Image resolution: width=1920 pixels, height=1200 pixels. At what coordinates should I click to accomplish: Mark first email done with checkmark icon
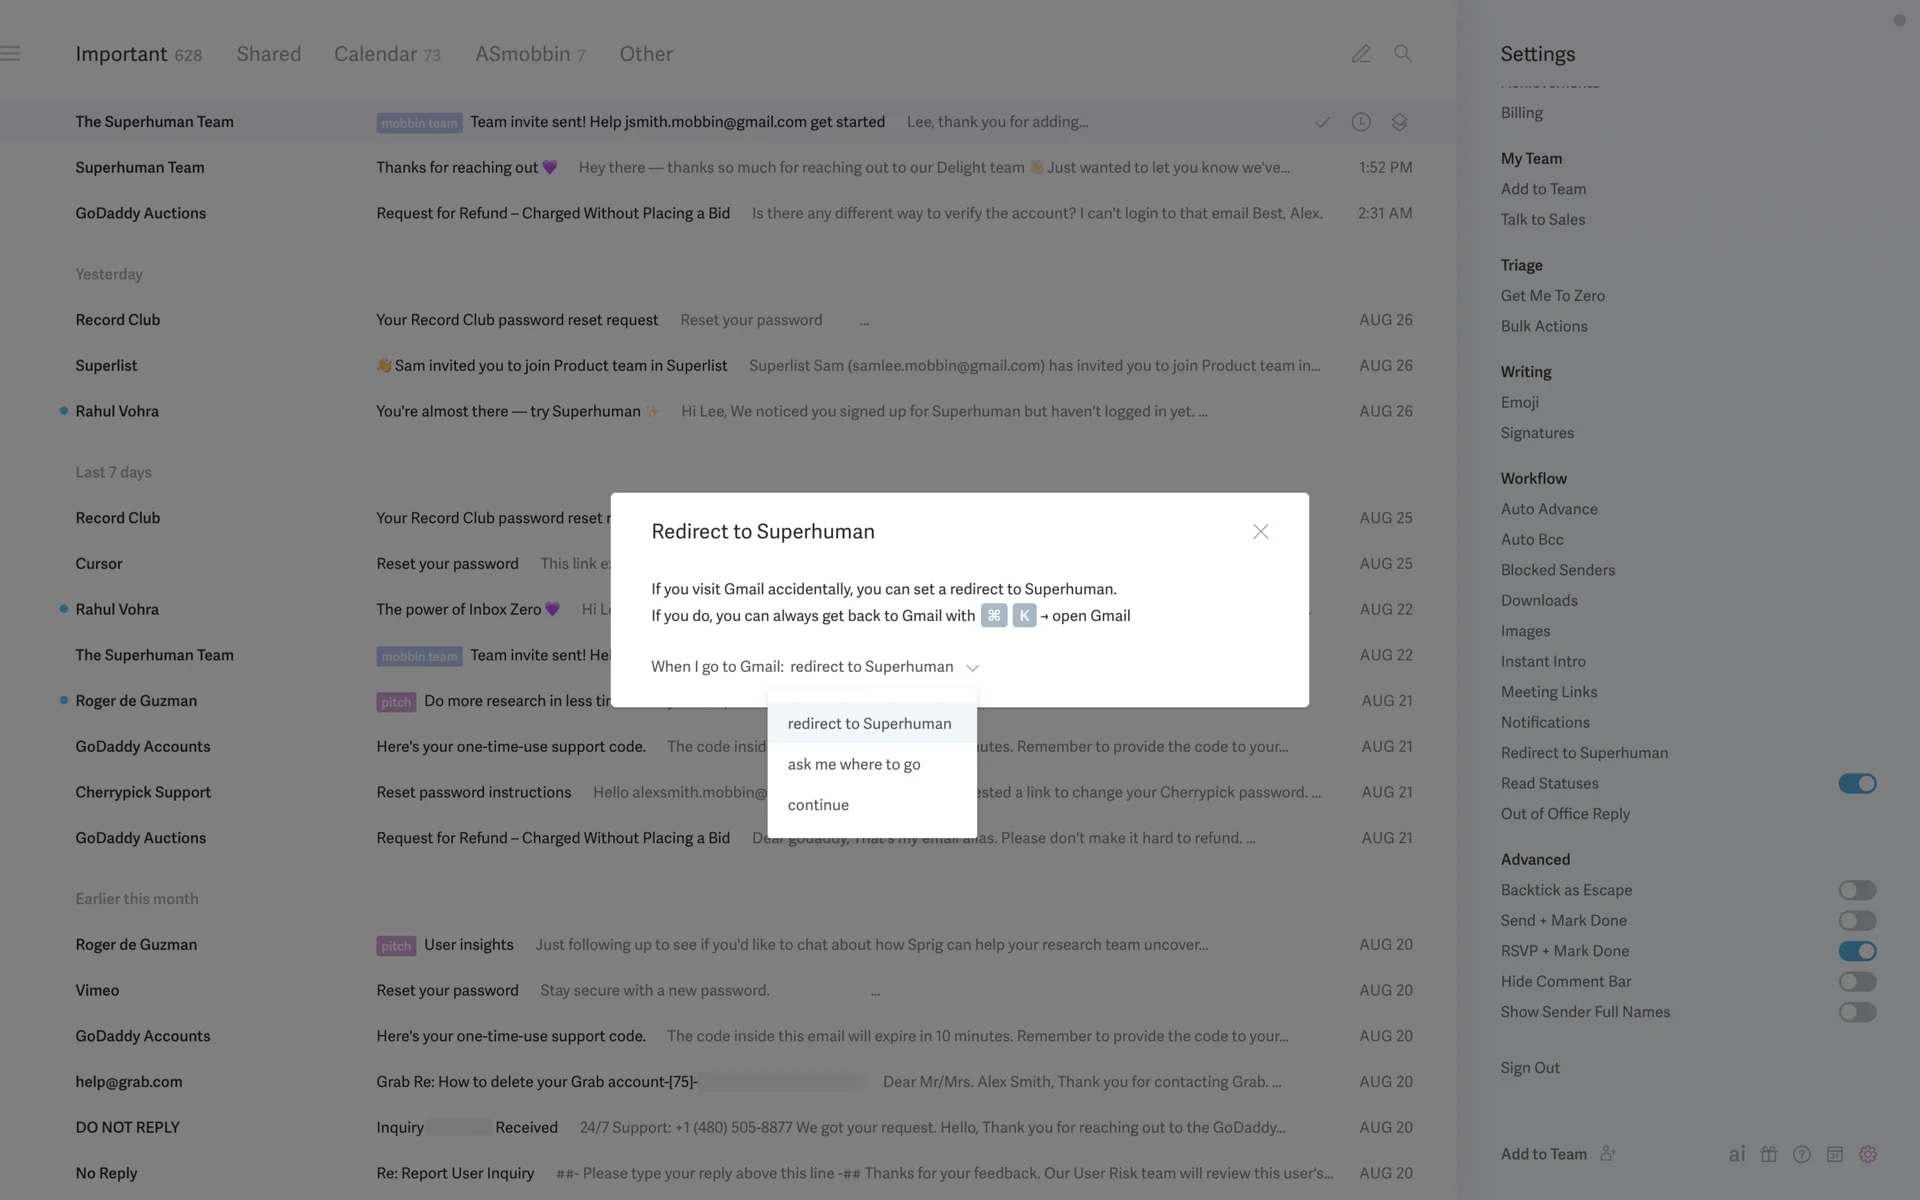coord(1322,122)
